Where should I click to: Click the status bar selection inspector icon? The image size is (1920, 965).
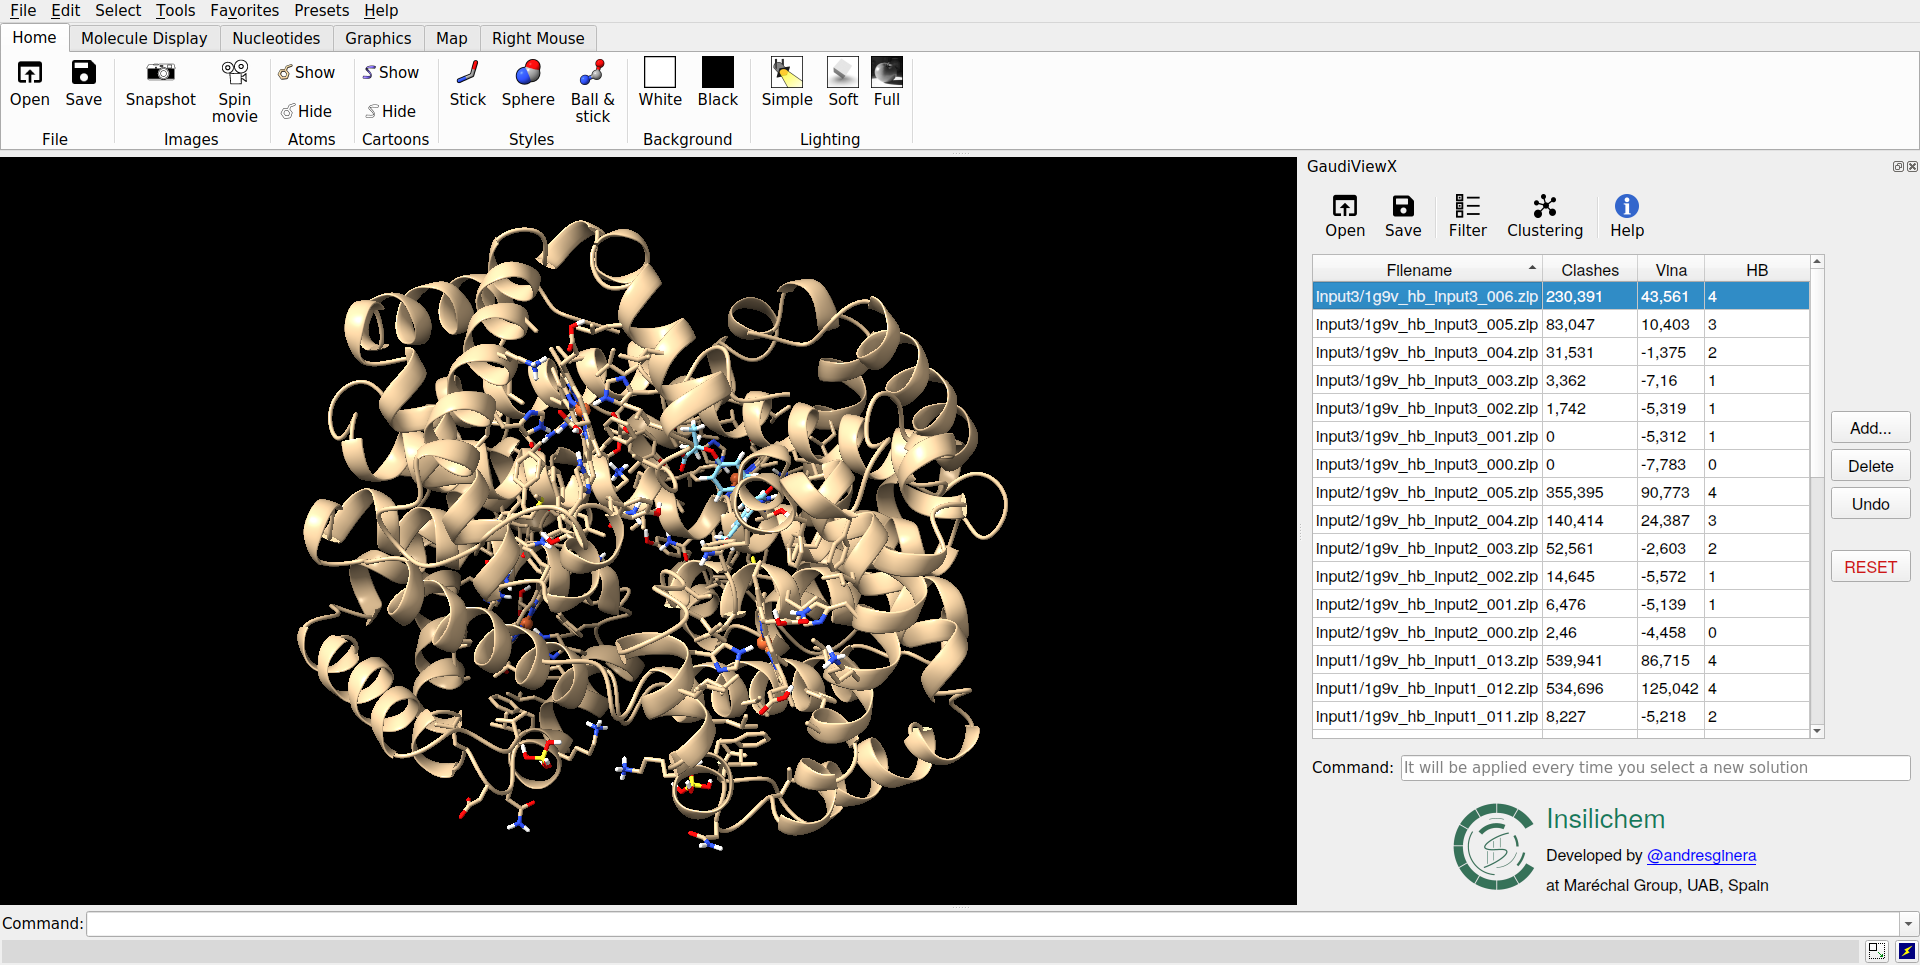tap(1877, 951)
